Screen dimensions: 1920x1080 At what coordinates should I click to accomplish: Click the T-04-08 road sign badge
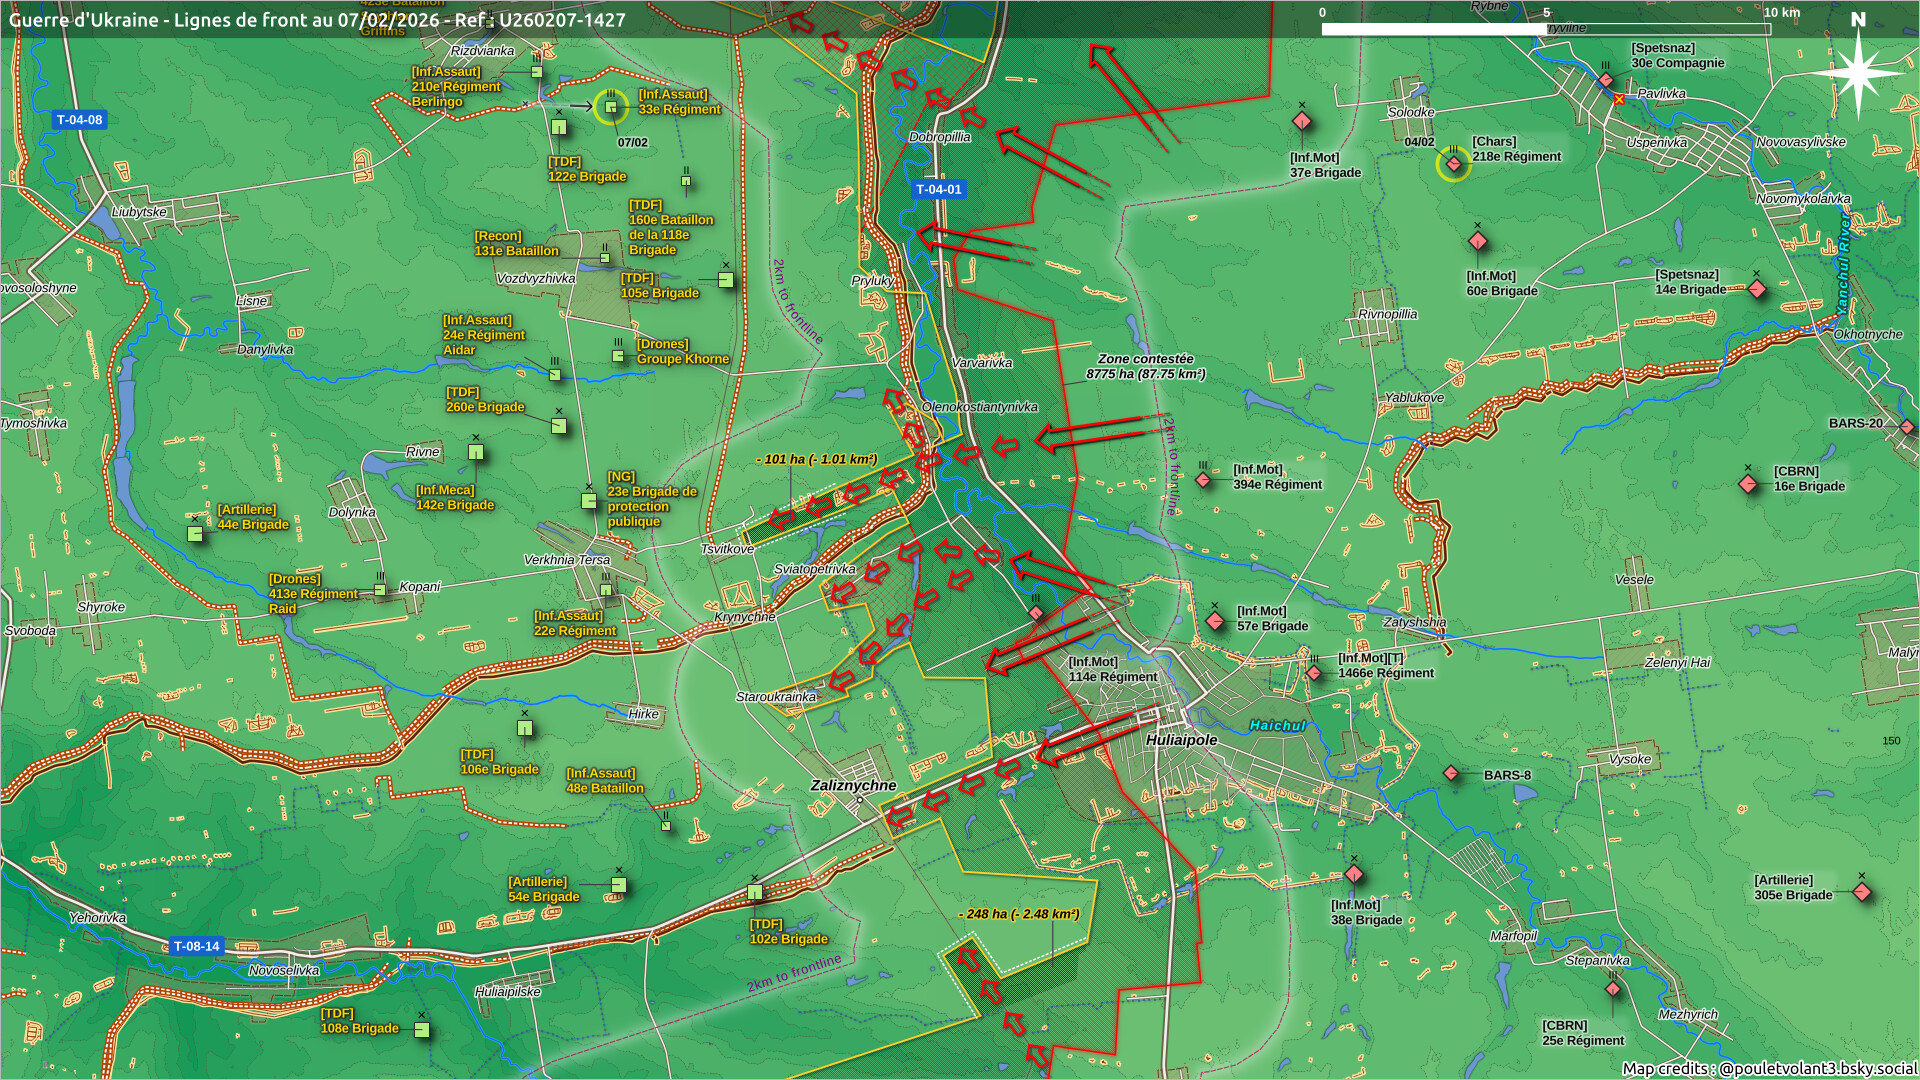(x=79, y=120)
